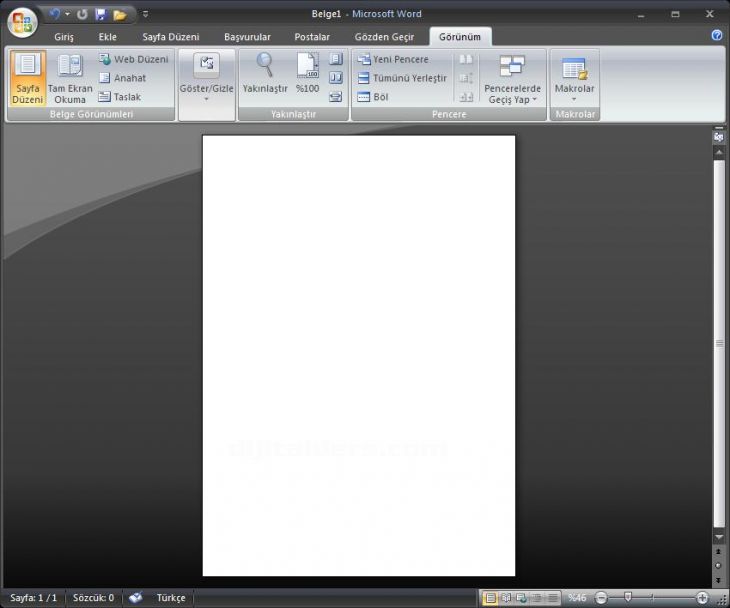Click the Open folder icon
The width and height of the screenshot is (730, 608).
click(120, 15)
